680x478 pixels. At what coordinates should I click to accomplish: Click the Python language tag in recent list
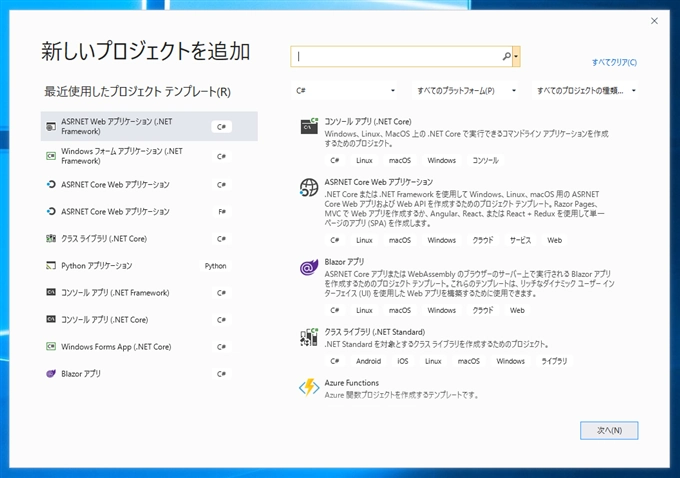[216, 266]
